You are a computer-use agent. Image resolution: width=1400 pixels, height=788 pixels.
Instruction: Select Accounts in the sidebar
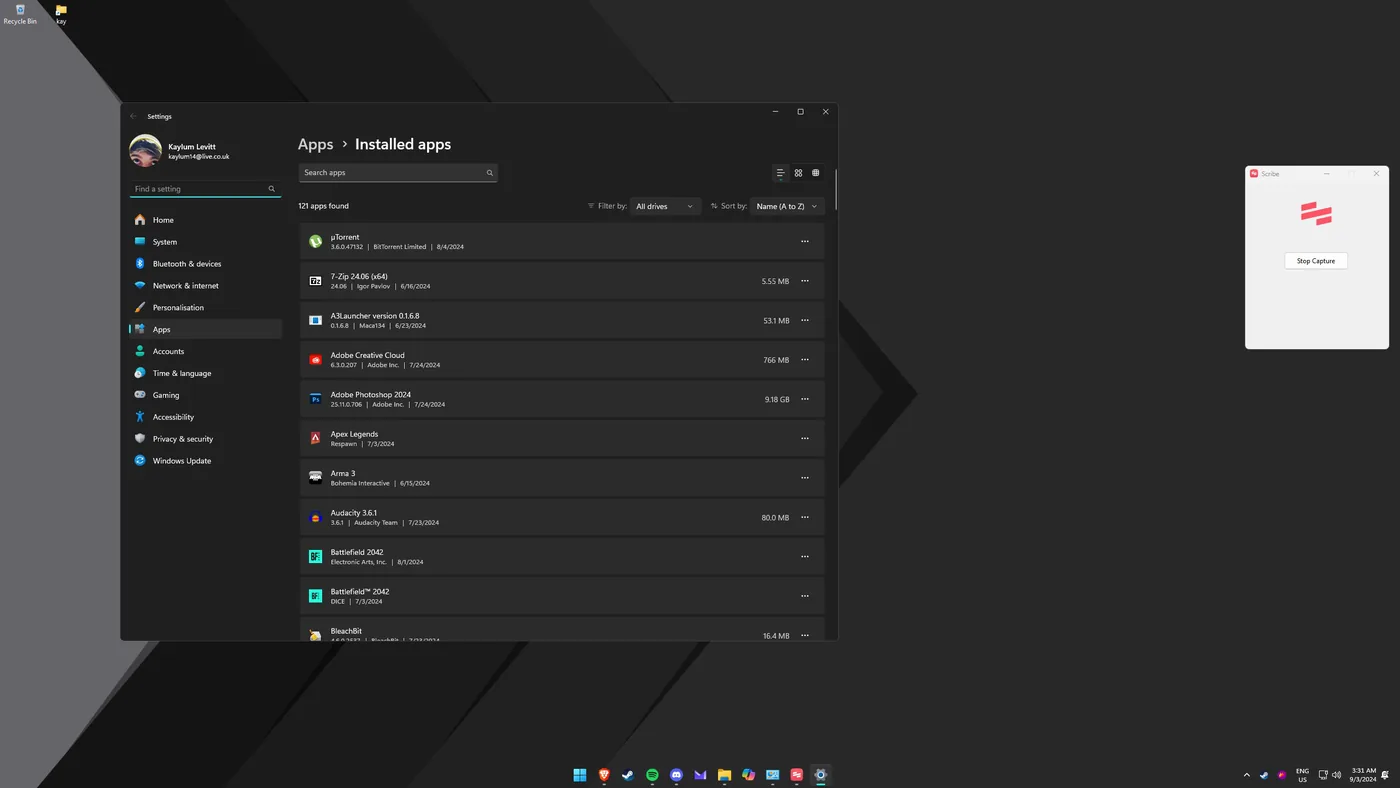click(x=205, y=351)
